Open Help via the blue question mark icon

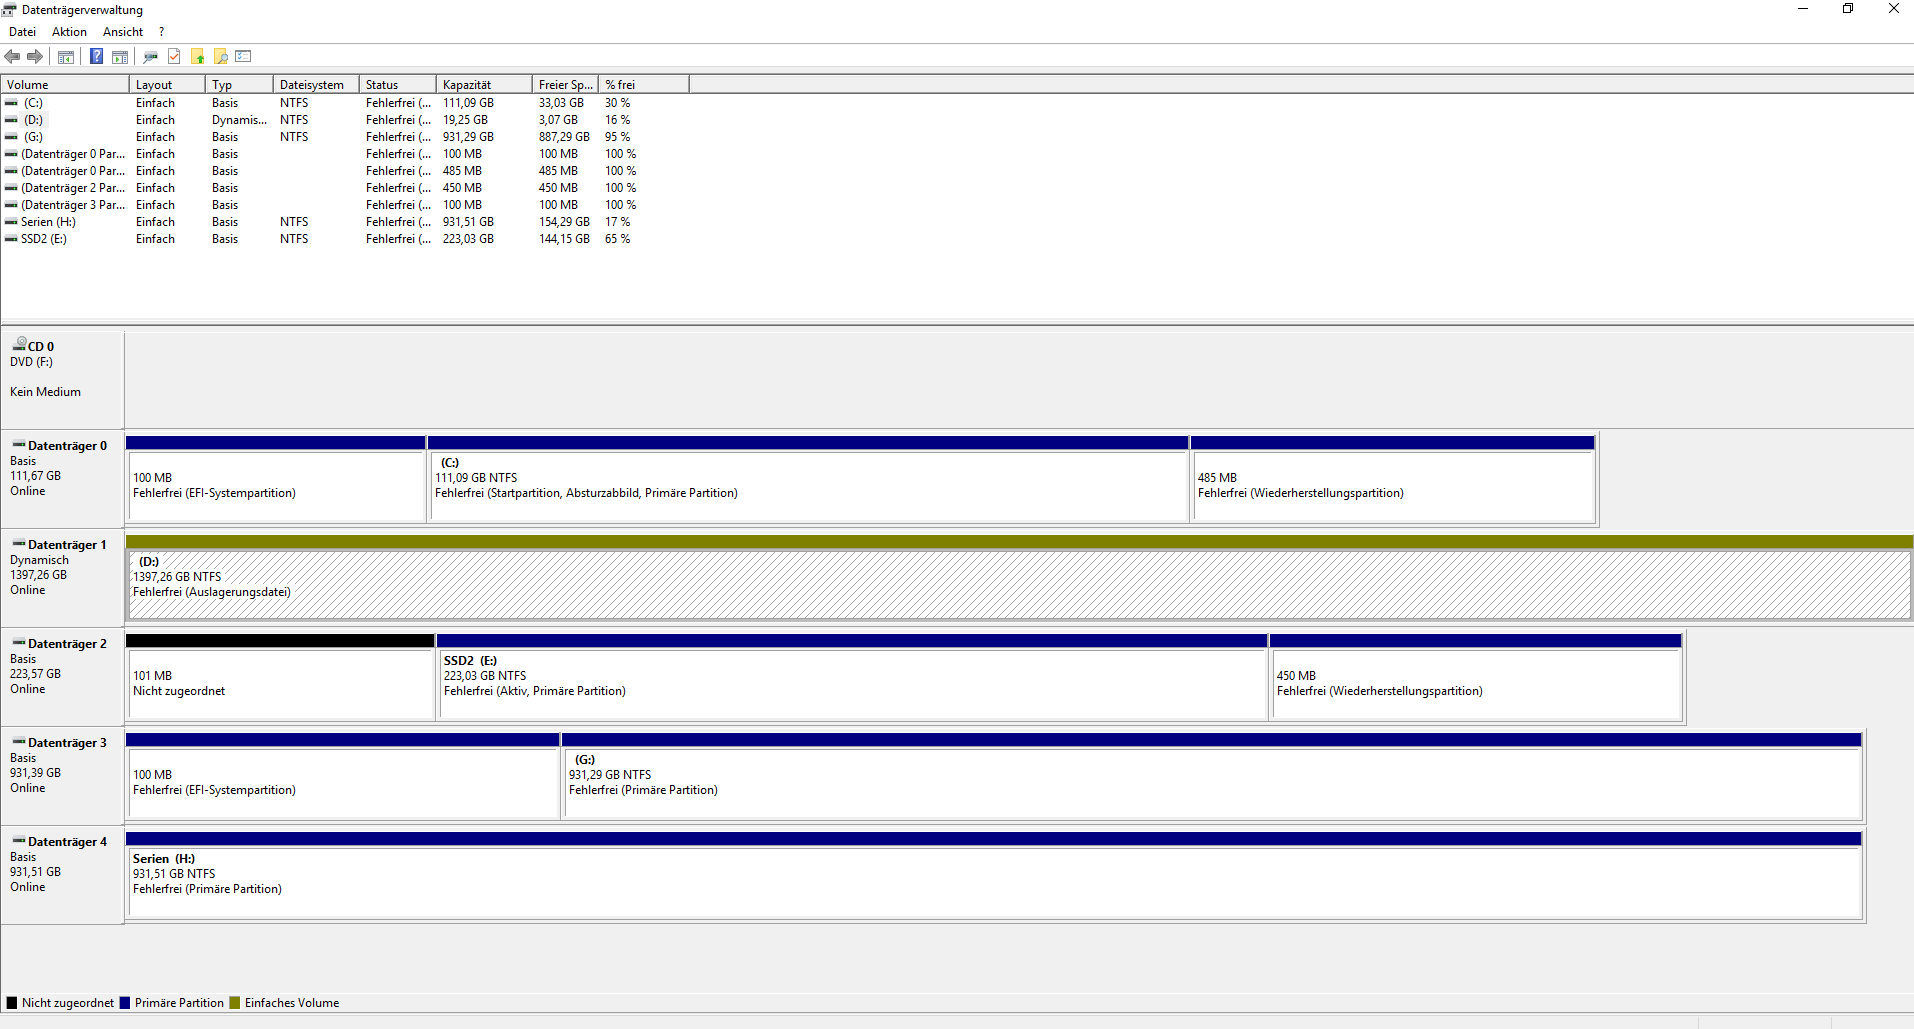coord(96,56)
